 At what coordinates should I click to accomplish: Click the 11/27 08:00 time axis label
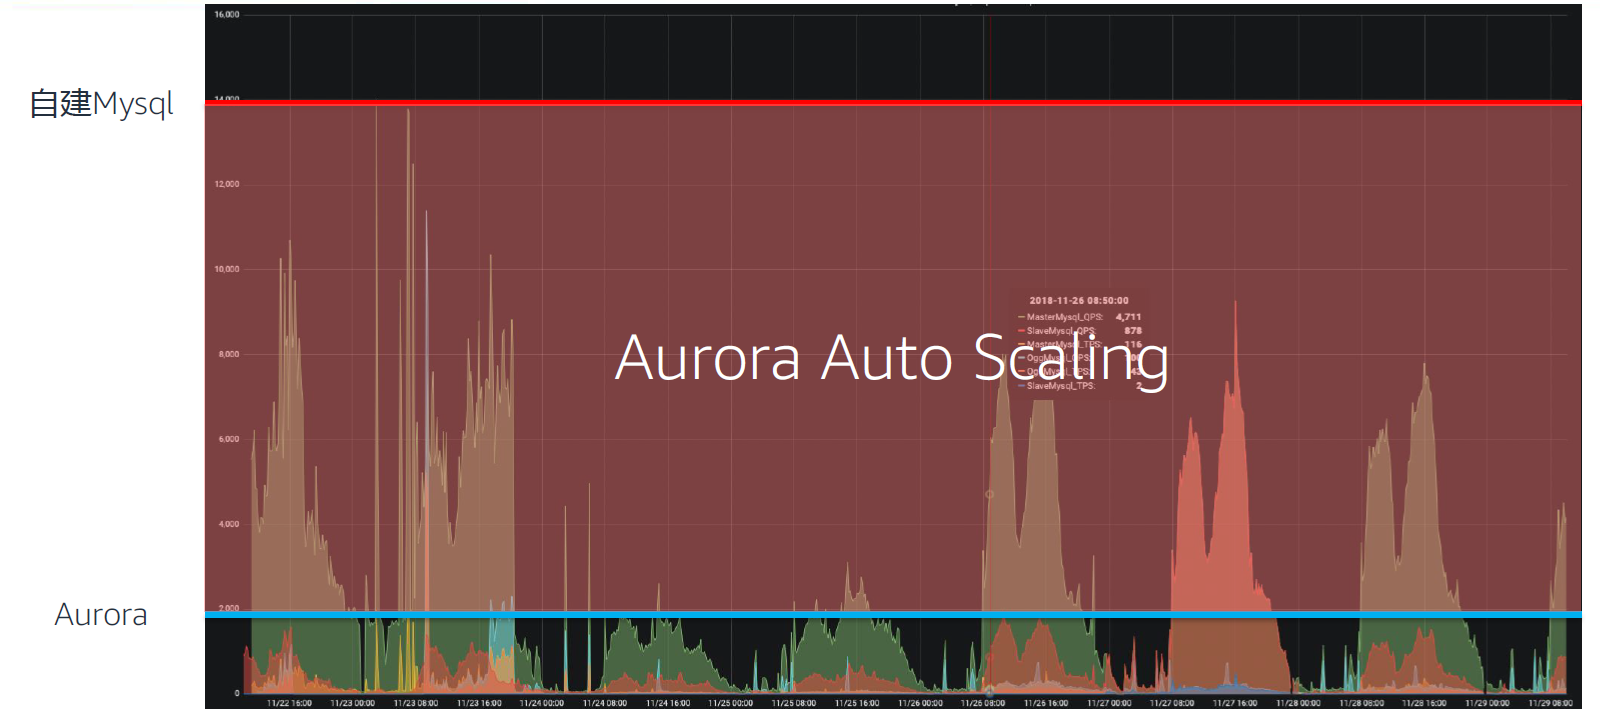click(x=1172, y=703)
